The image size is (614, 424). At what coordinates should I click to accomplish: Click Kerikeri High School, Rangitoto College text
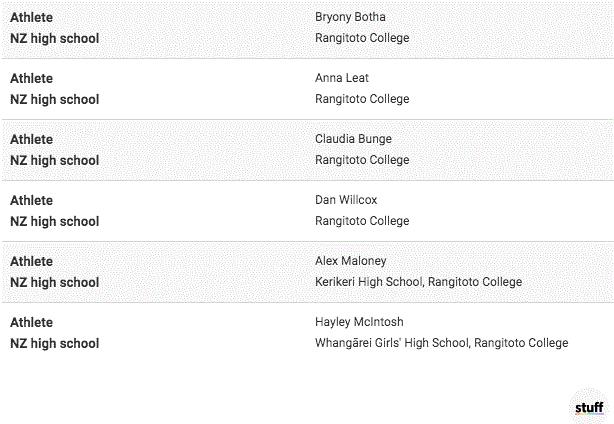418,282
